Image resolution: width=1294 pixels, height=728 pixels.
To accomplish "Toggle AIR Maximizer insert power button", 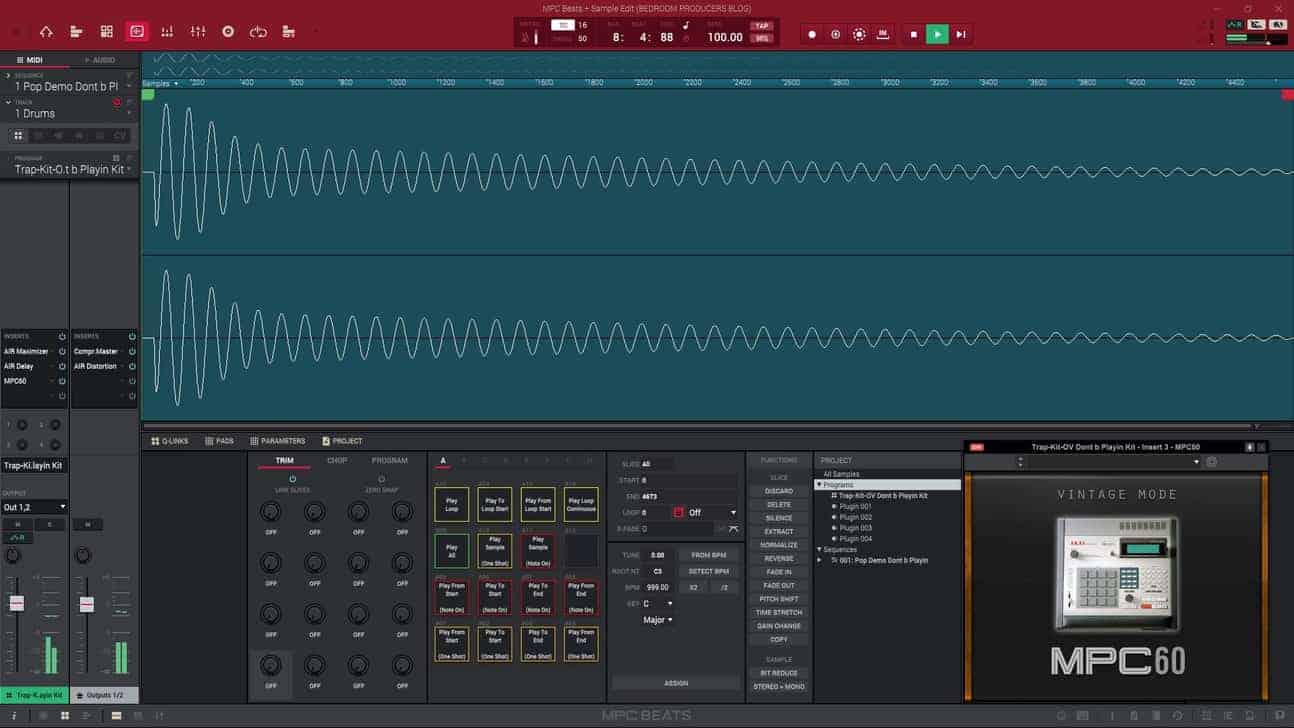I will pos(62,352).
